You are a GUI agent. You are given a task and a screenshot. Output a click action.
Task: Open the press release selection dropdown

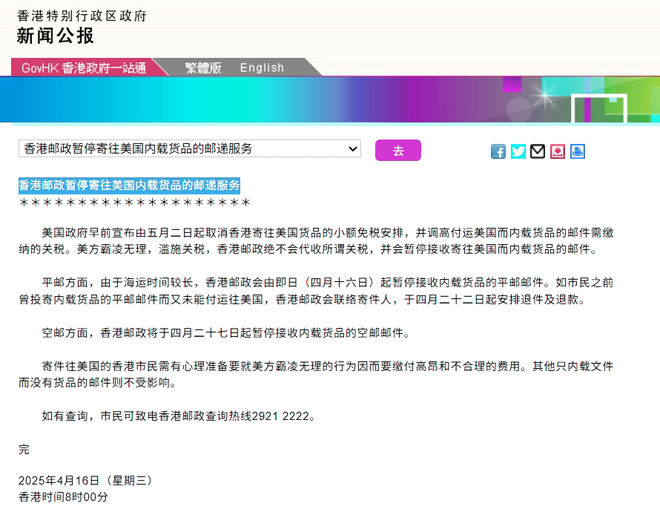click(189, 149)
